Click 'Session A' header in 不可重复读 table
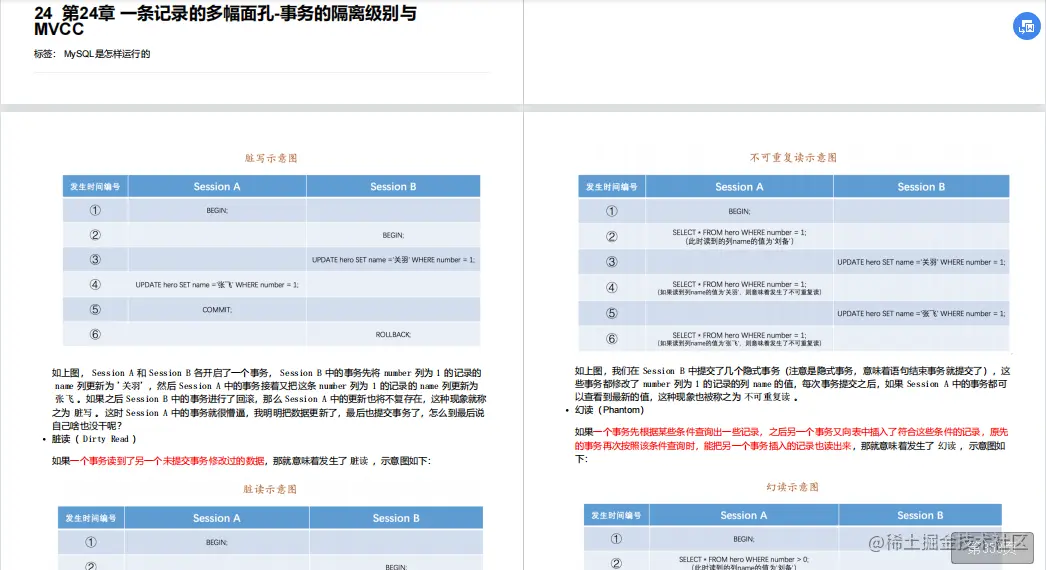 tap(739, 187)
